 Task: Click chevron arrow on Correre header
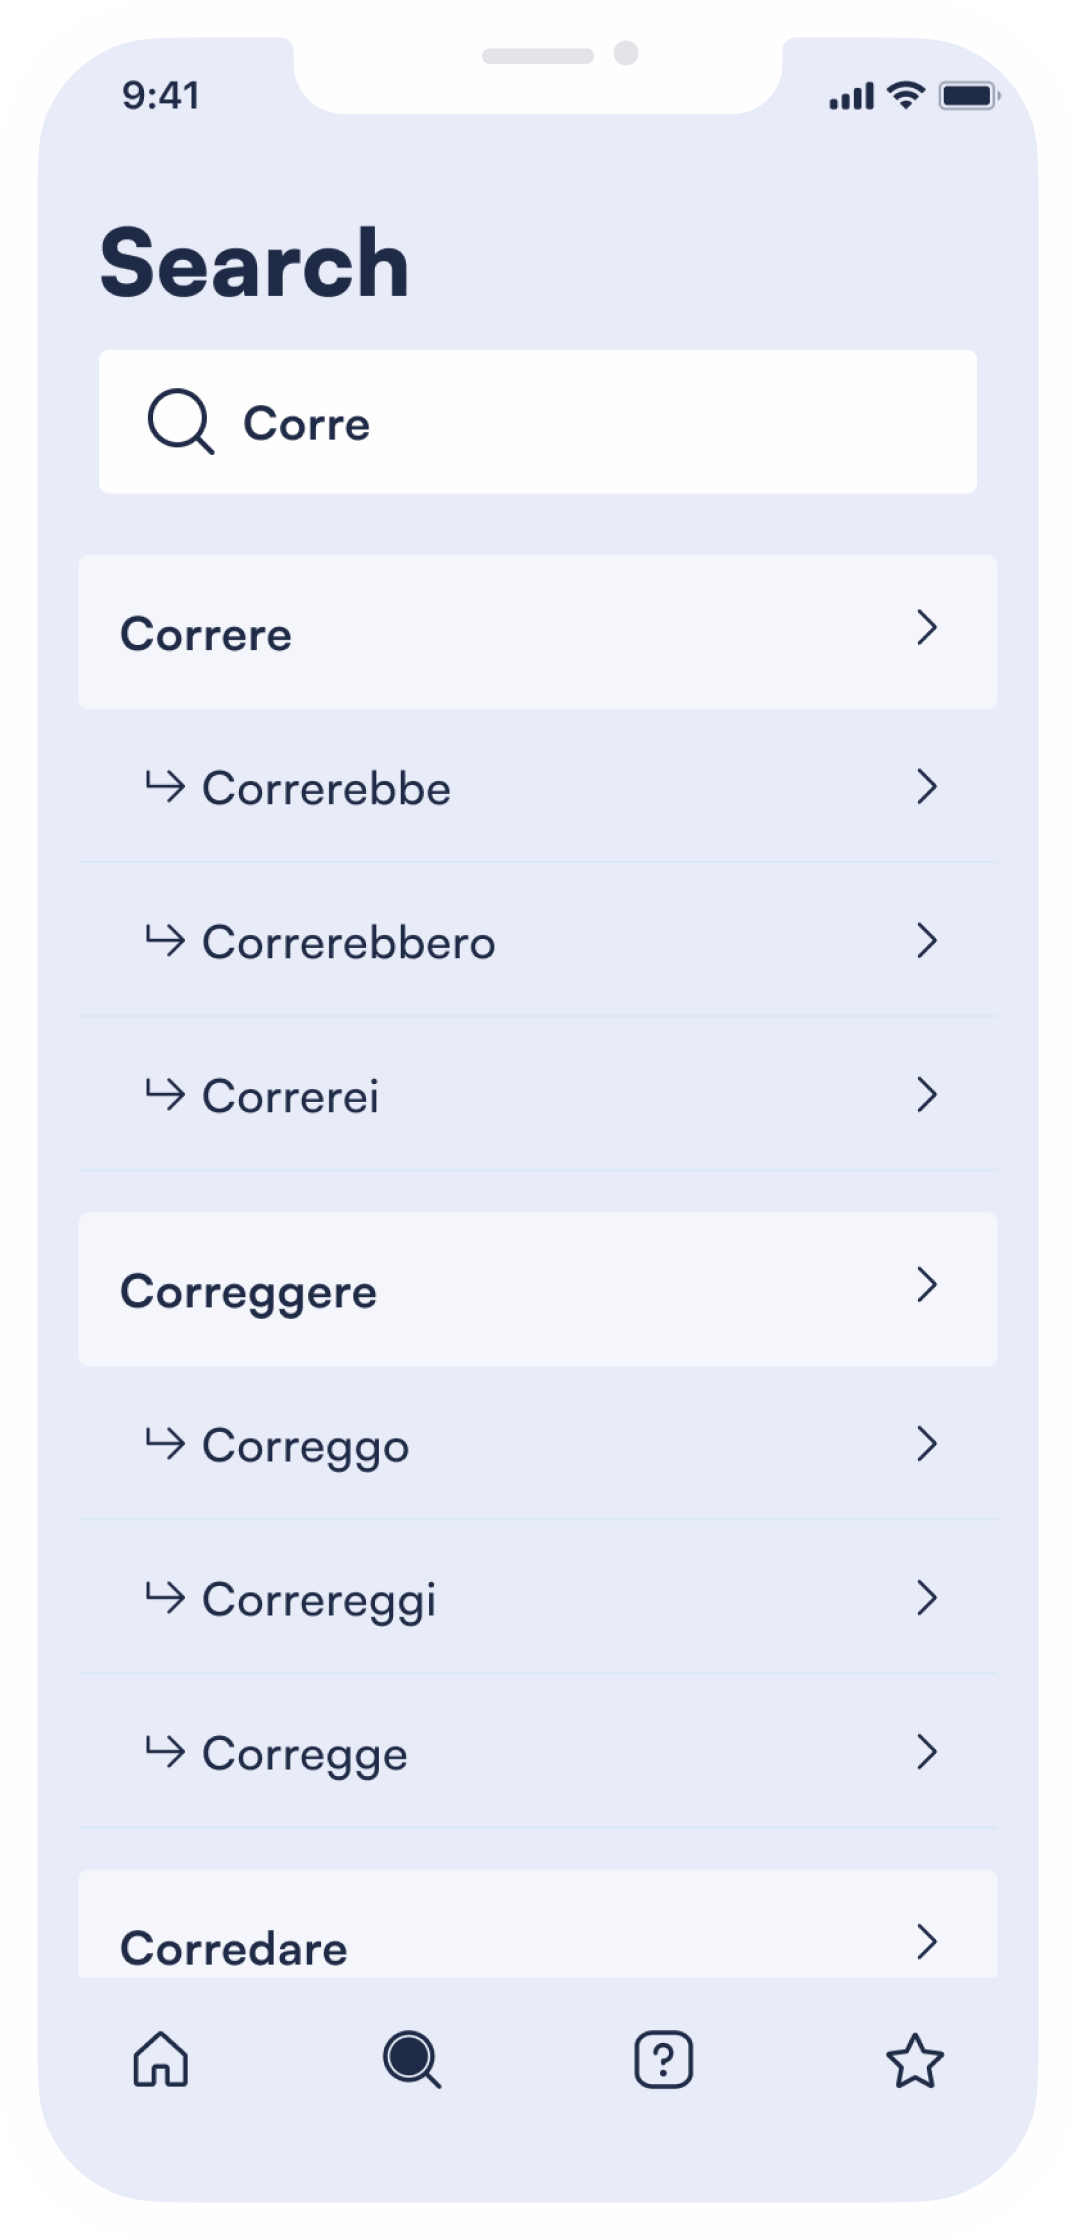coord(927,628)
